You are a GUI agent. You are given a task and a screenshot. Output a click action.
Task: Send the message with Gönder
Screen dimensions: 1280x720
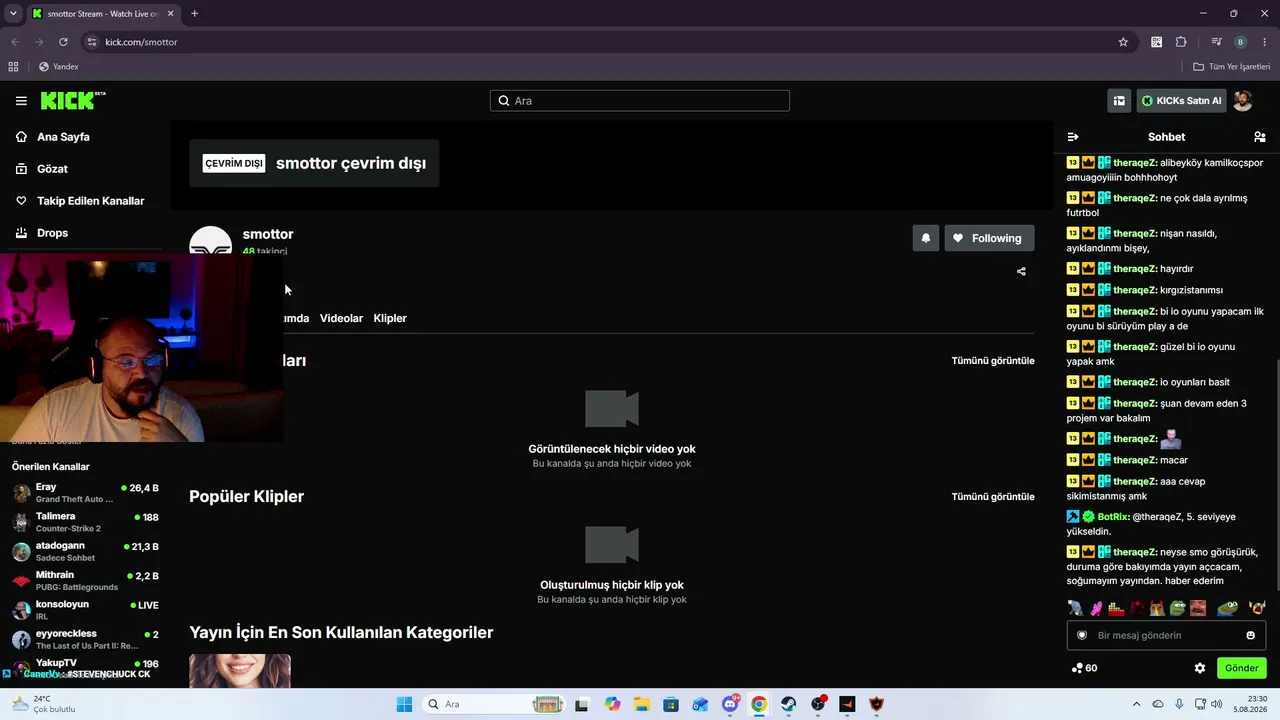[x=1241, y=668]
